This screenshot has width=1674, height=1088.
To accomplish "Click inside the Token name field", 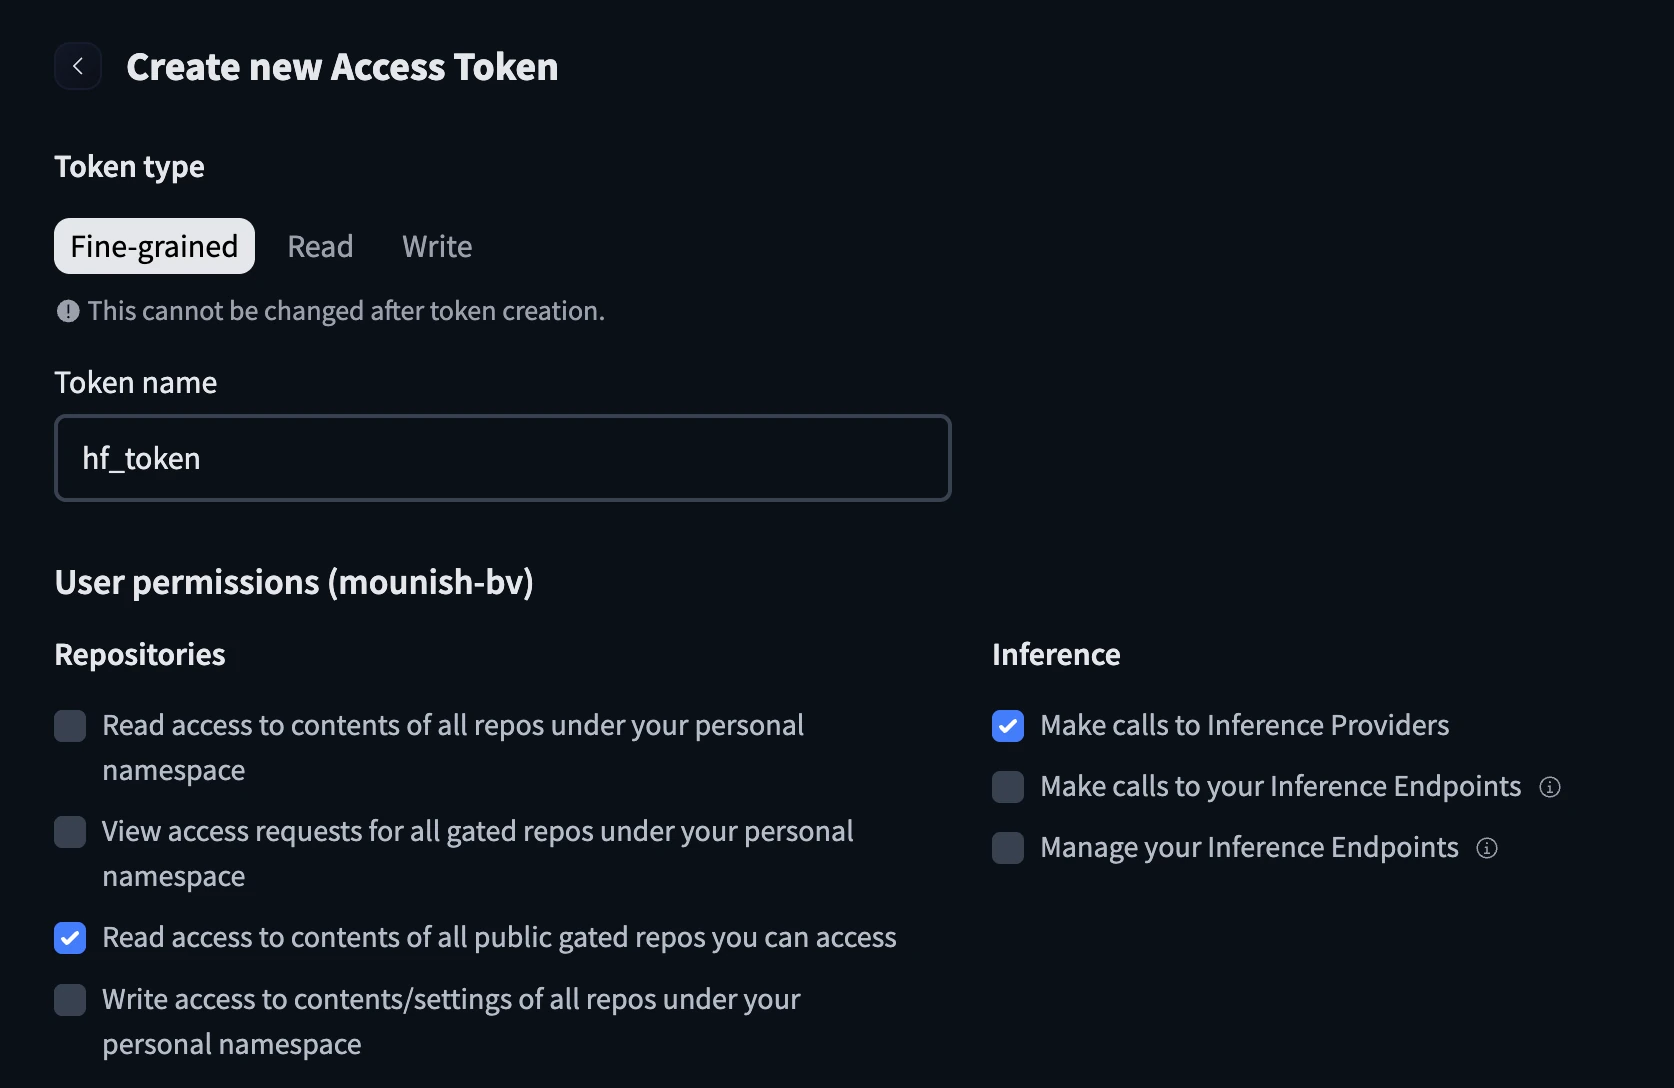I will tap(500, 458).
